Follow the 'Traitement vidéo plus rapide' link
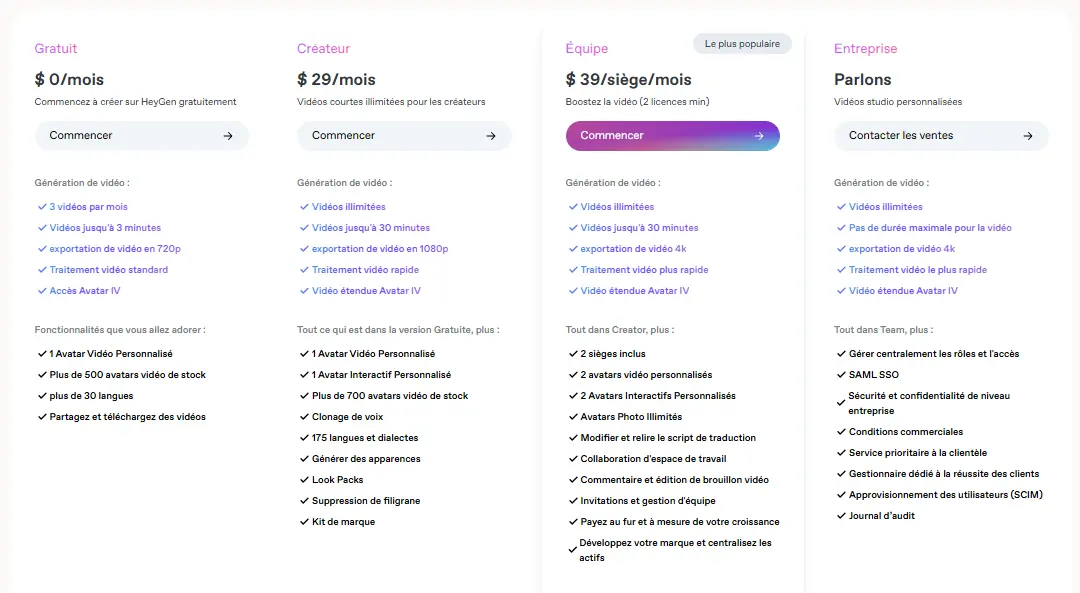This screenshot has height=593, width=1080. 644,270
